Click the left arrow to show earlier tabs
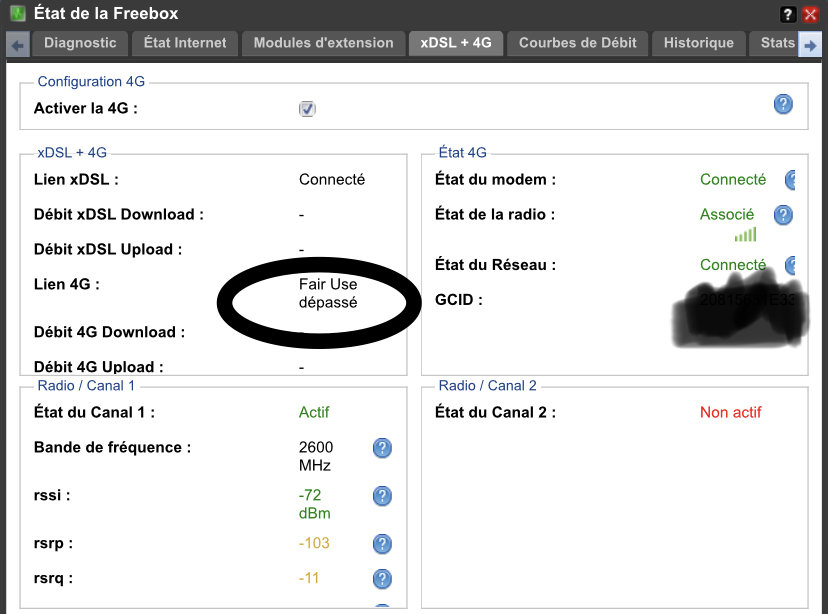The height and width of the screenshot is (614, 828). (x=17, y=45)
